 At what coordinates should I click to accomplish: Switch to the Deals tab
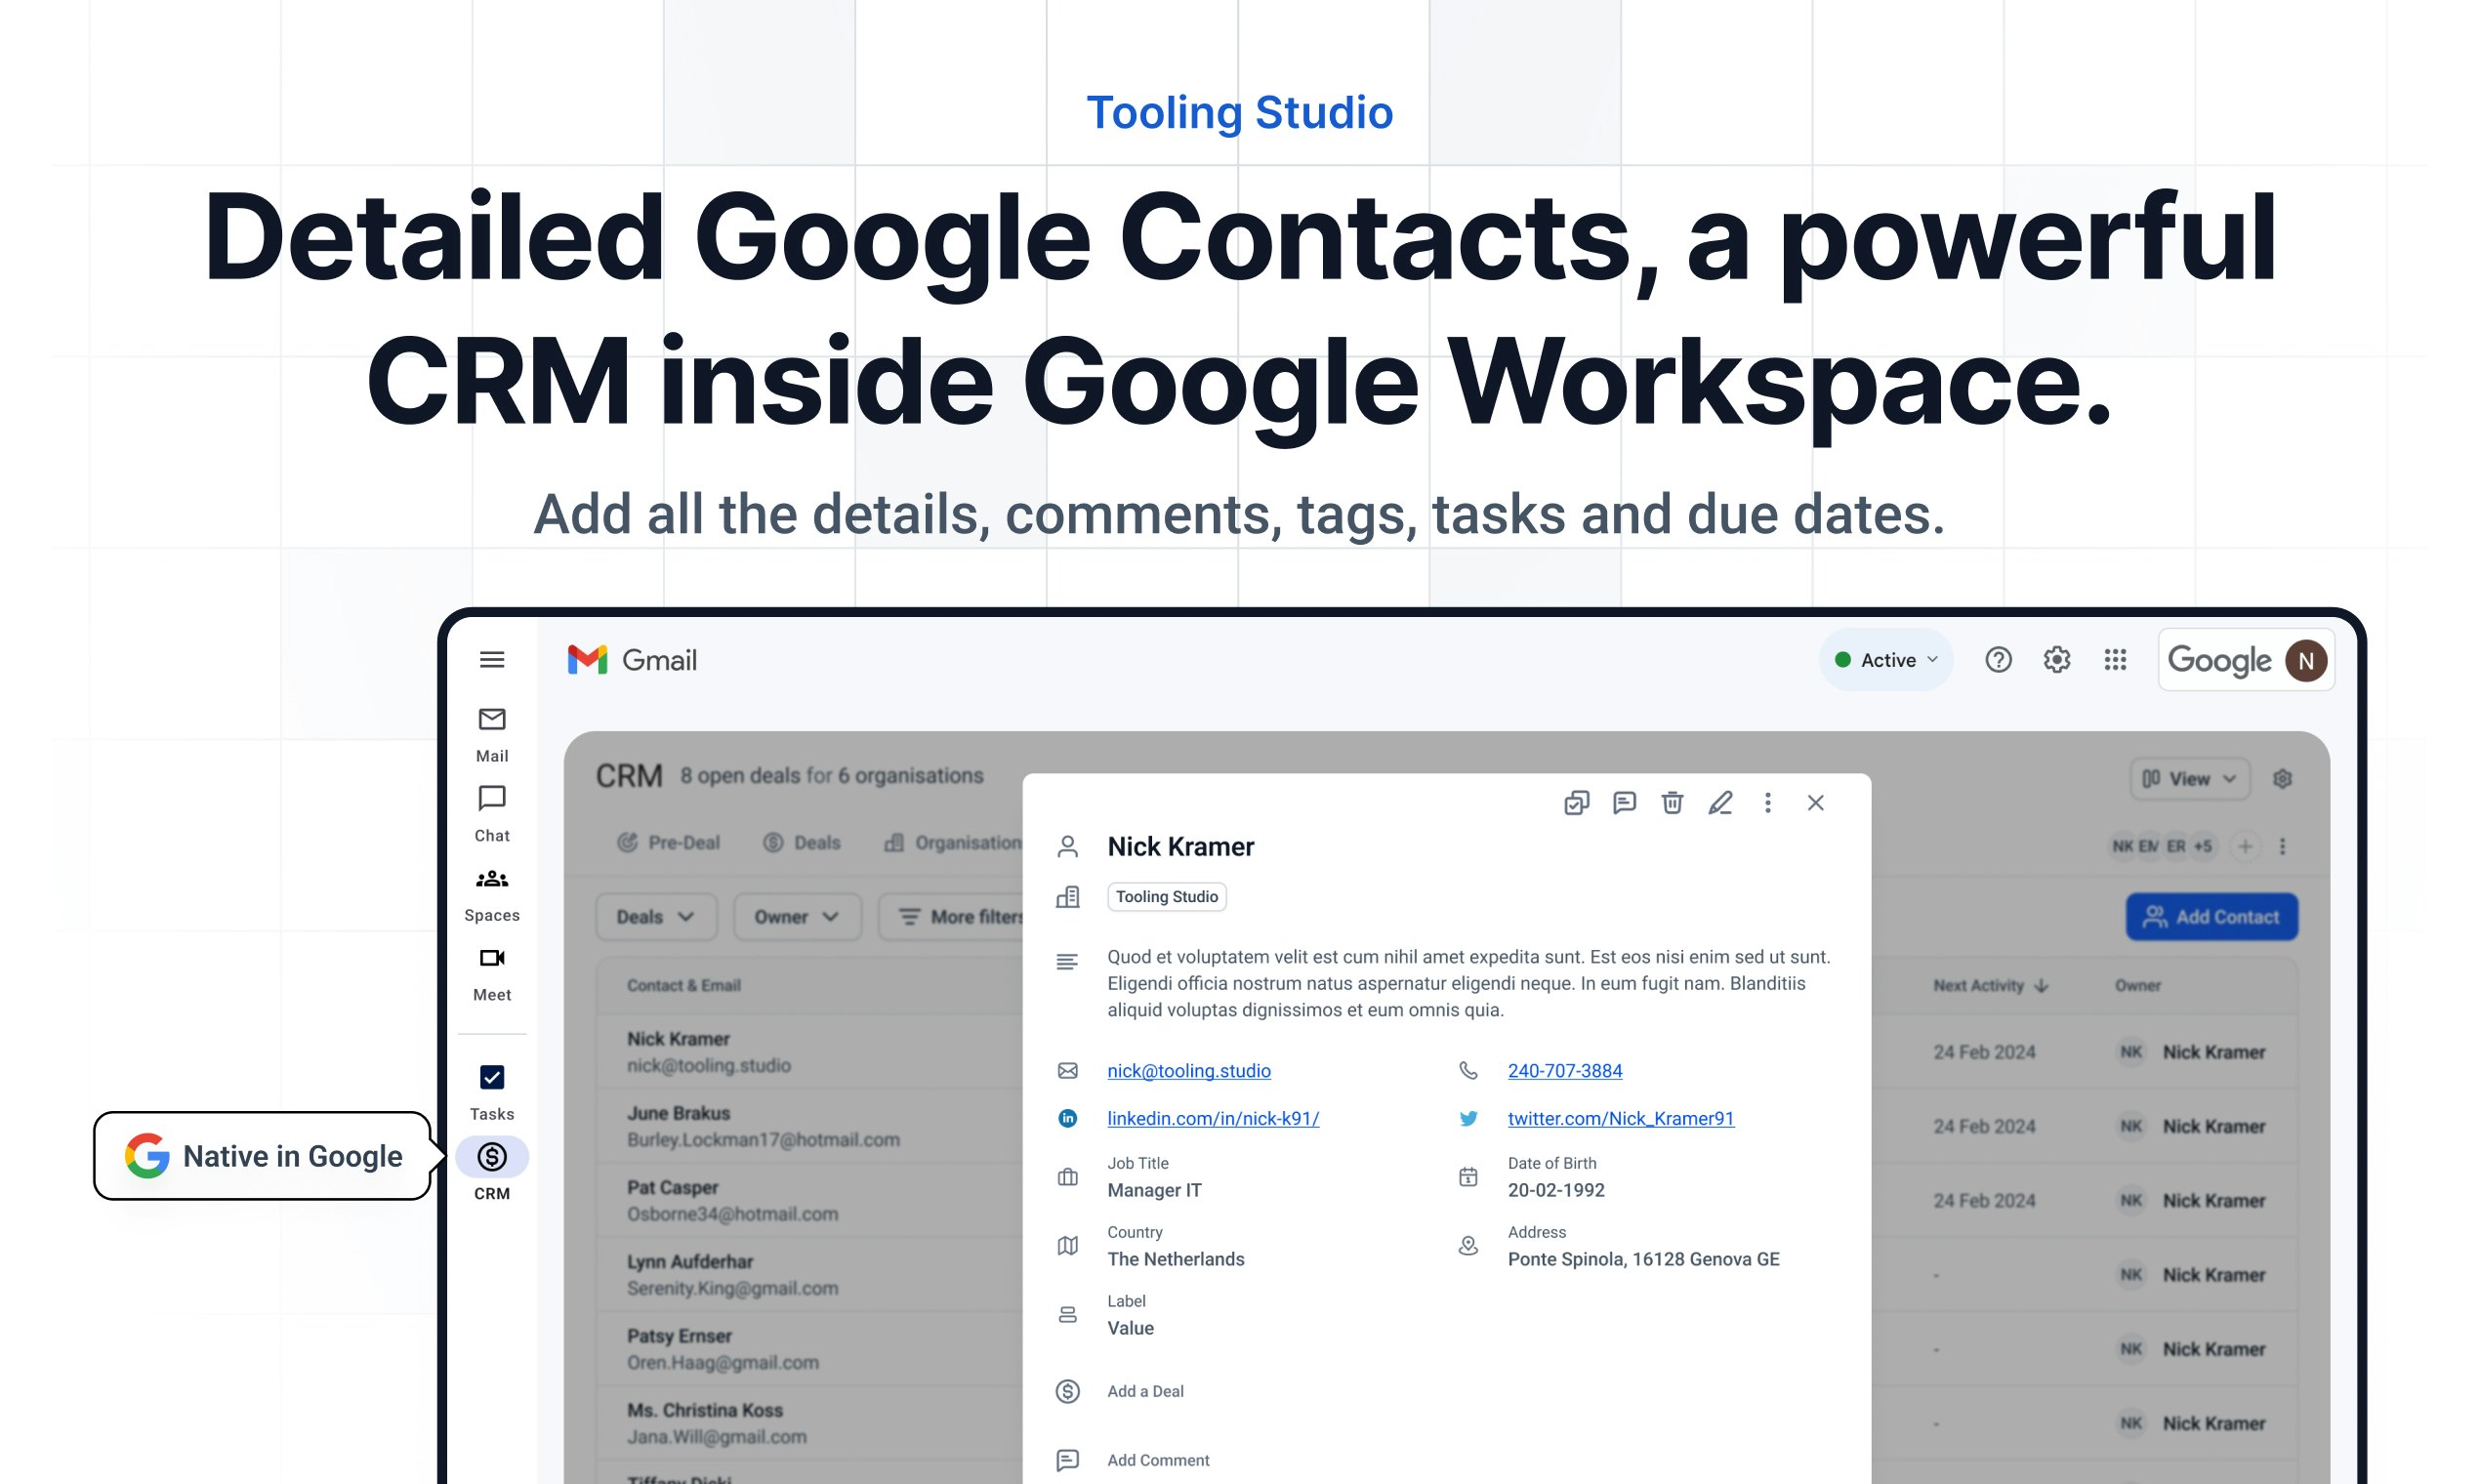click(802, 843)
